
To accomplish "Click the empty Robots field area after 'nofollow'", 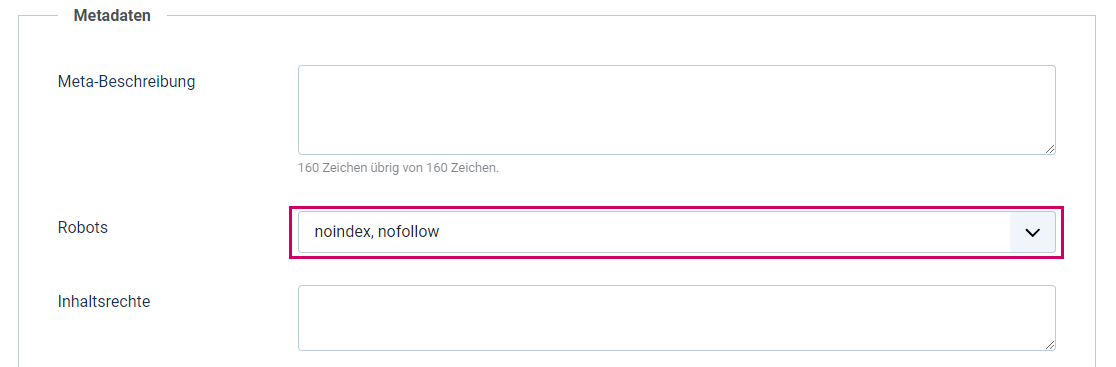I will point(725,232).
